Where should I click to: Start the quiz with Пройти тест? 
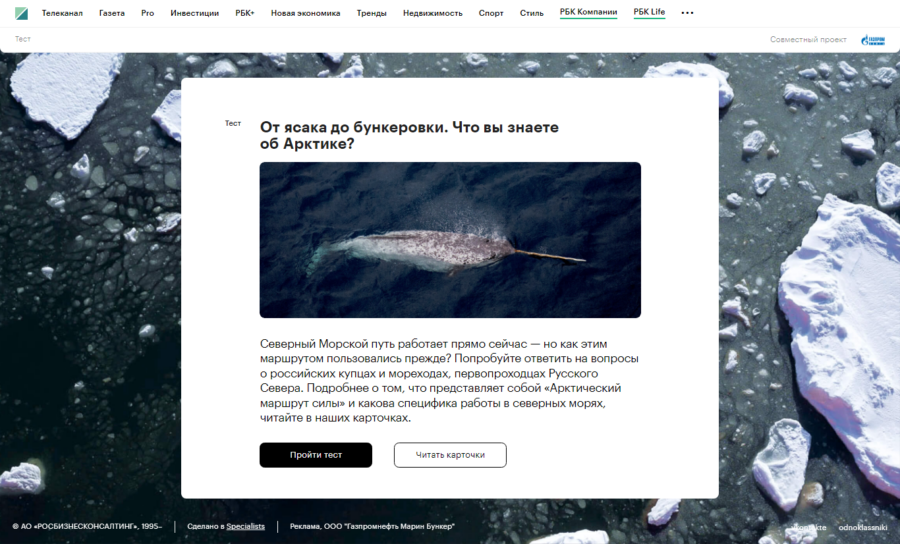coord(316,454)
